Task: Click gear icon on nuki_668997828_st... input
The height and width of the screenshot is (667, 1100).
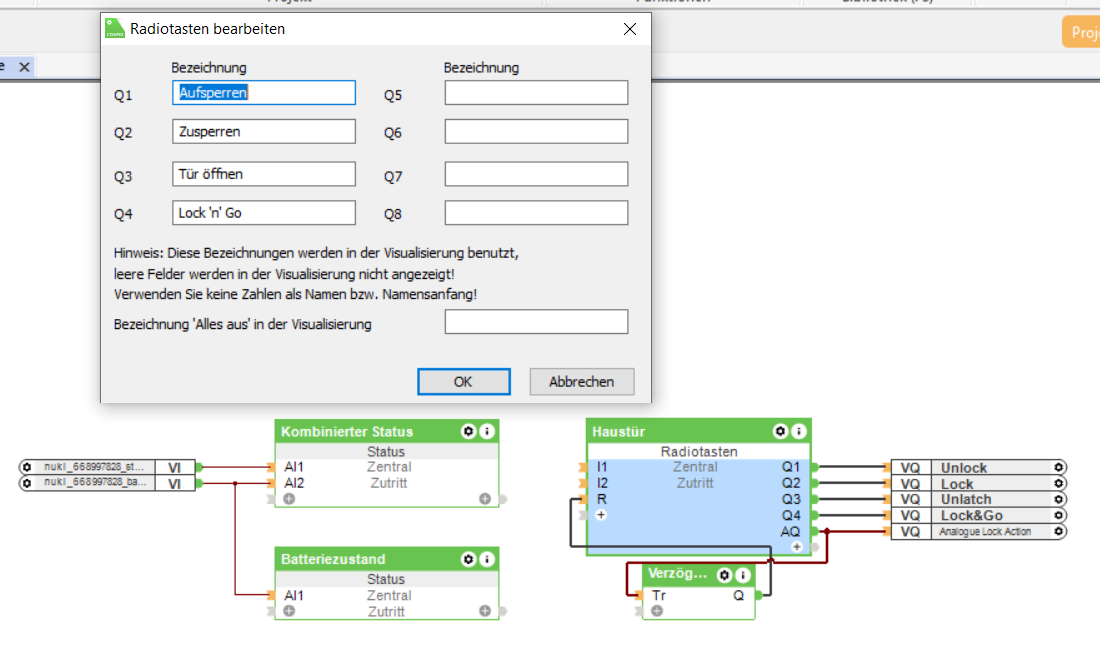Action: point(27,466)
